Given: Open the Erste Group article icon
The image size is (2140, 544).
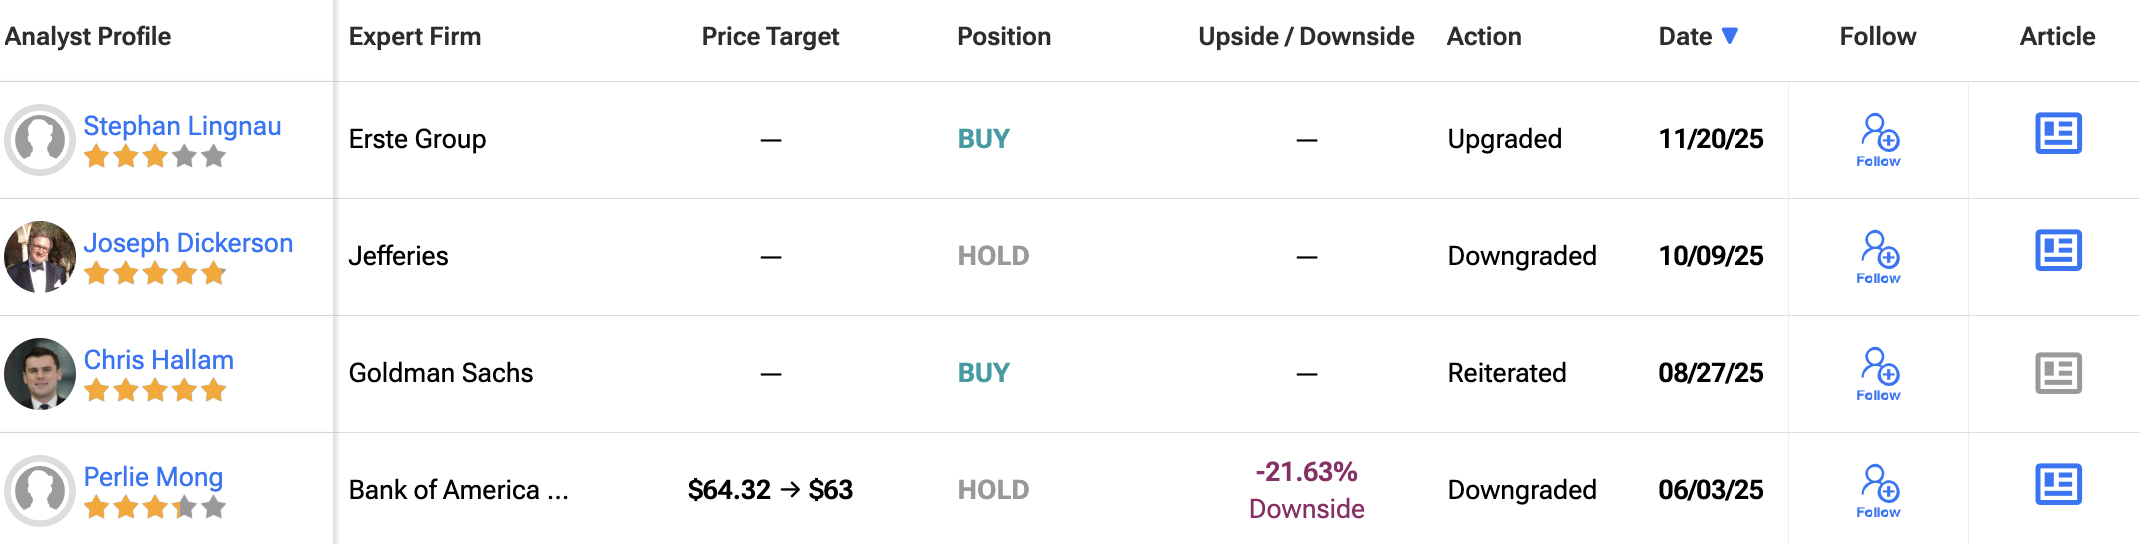Looking at the screenshot, I should (2058, 134).
